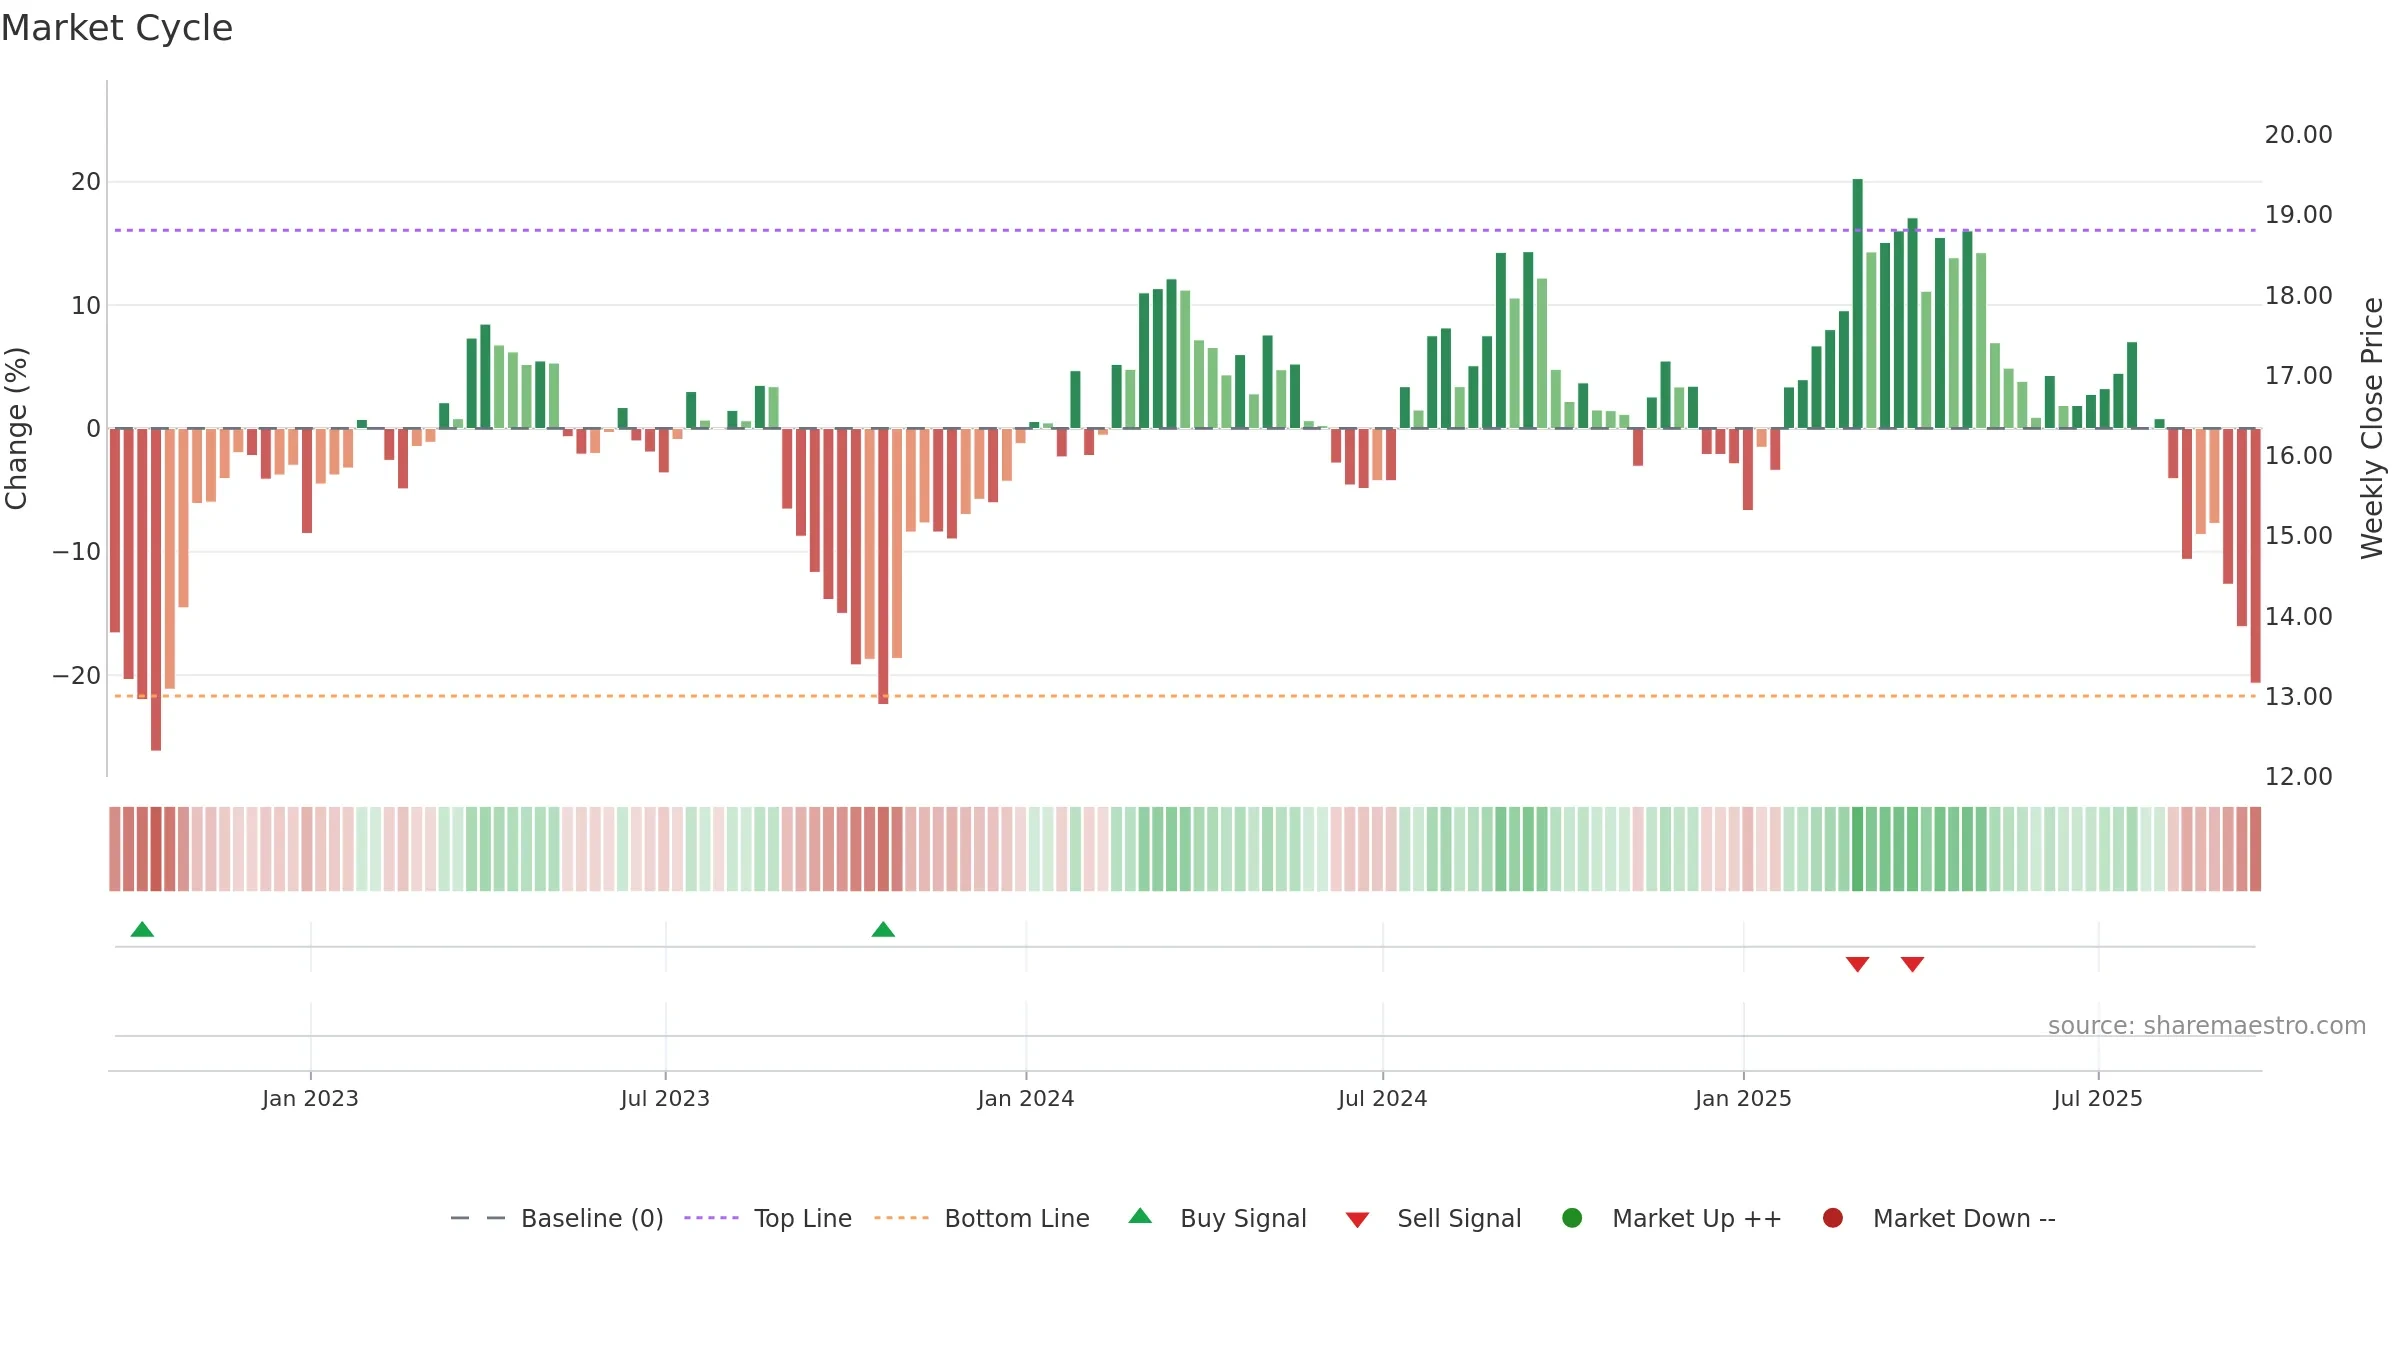
Task: Toggle the Bottom Line legend entry
Action: click(x=982, y=1219)
